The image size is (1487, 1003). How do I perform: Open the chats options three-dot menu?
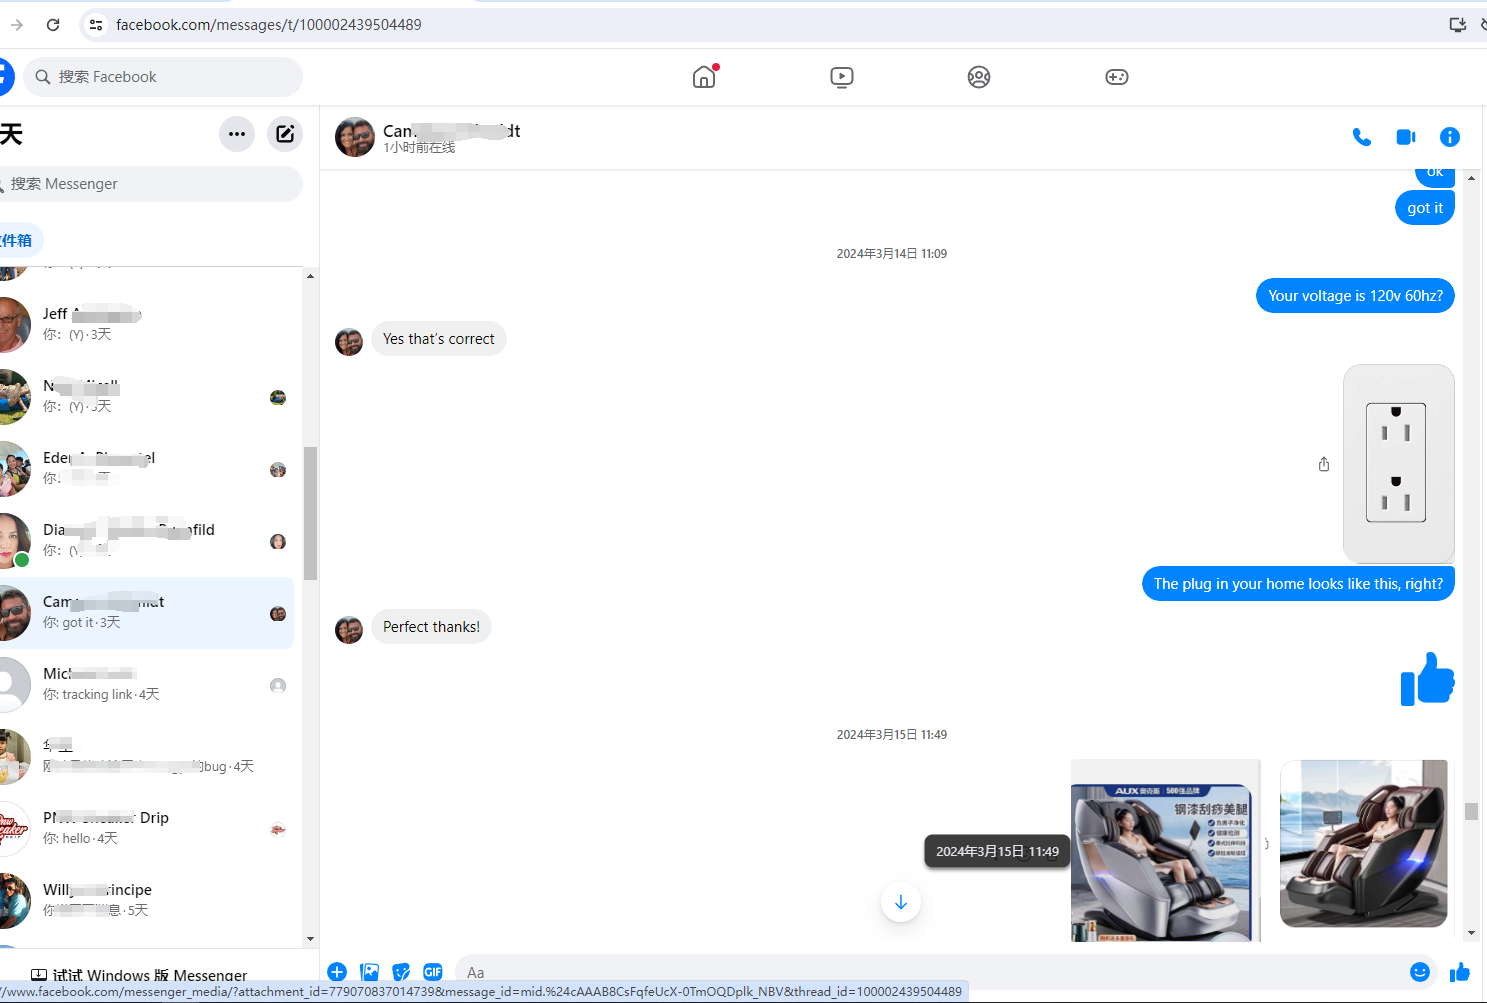pyautogui.click(x=237, y=134)
